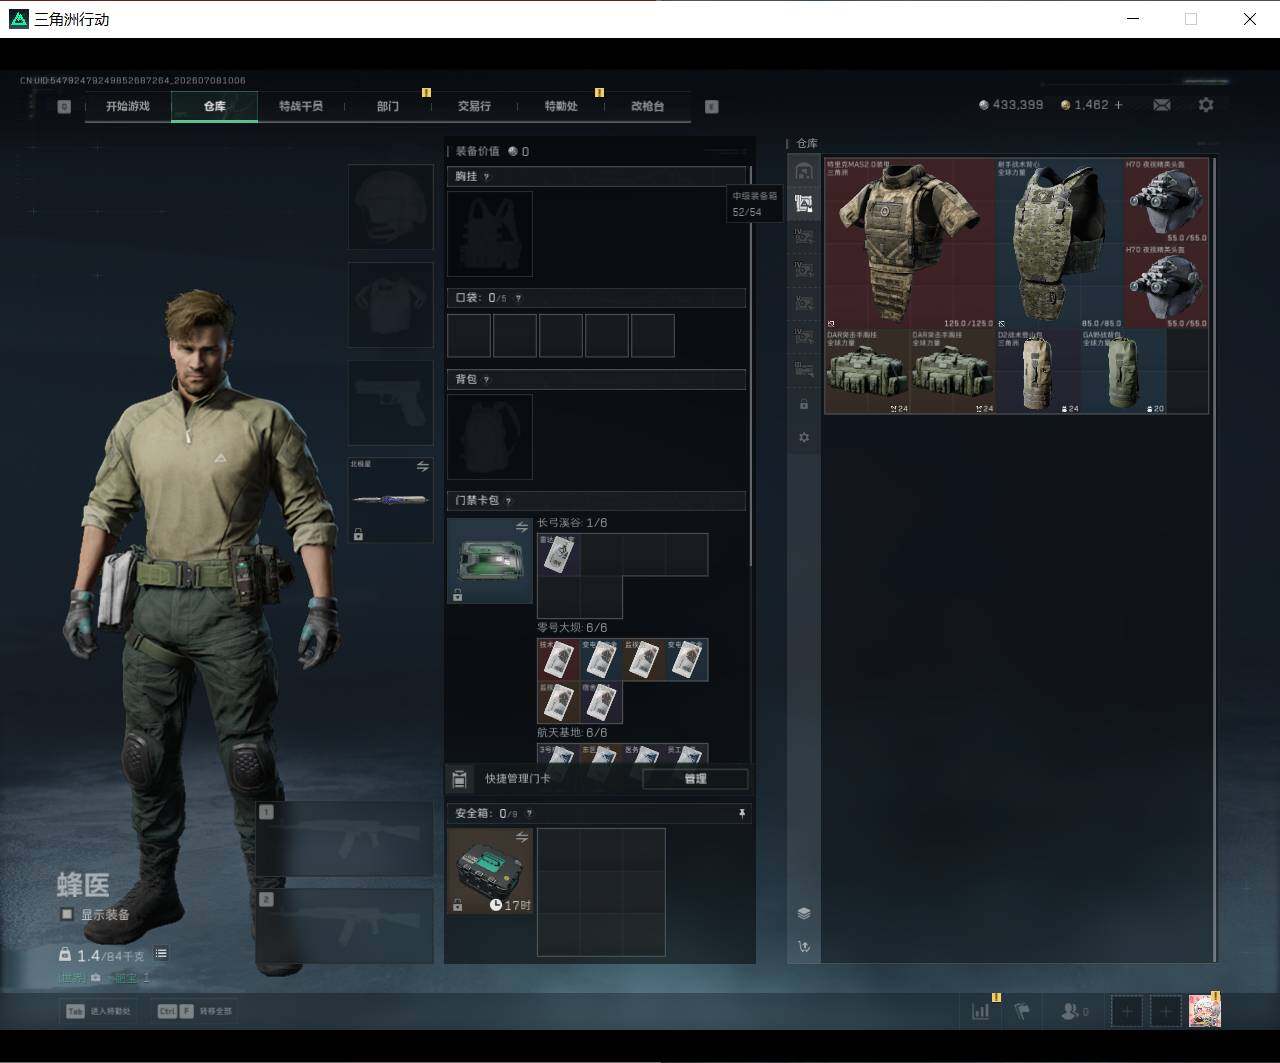Select primary weapon slot 1
The image size is (1280, 1063).
(344, 839)
